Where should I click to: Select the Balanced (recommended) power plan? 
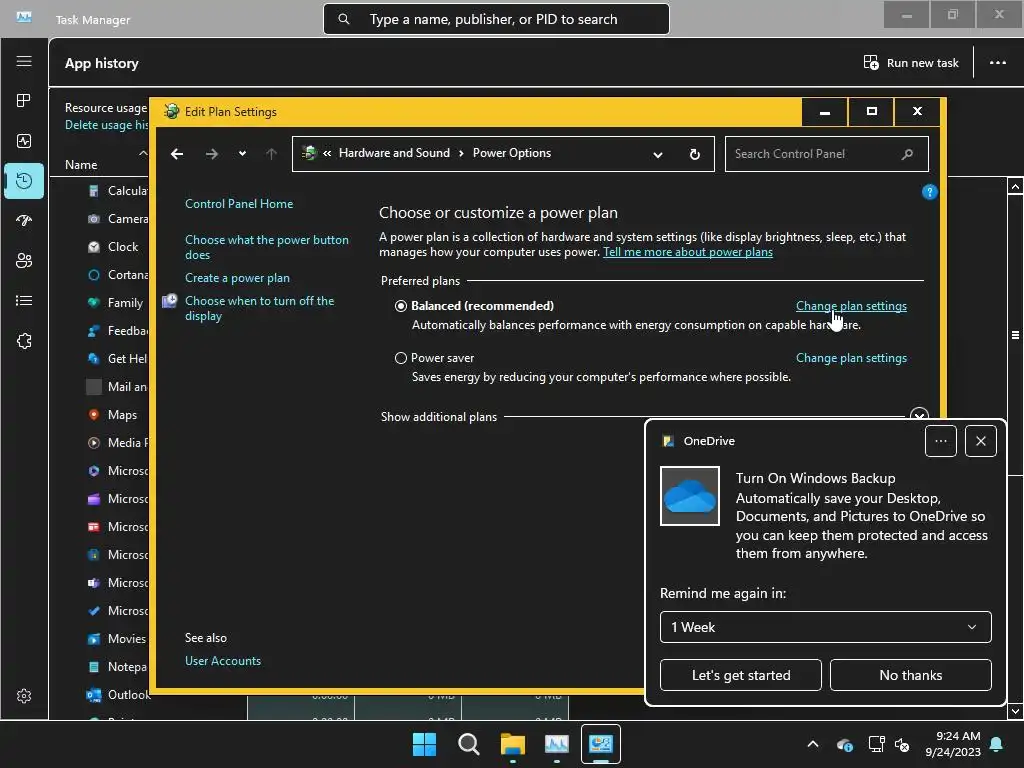[401, 306]
